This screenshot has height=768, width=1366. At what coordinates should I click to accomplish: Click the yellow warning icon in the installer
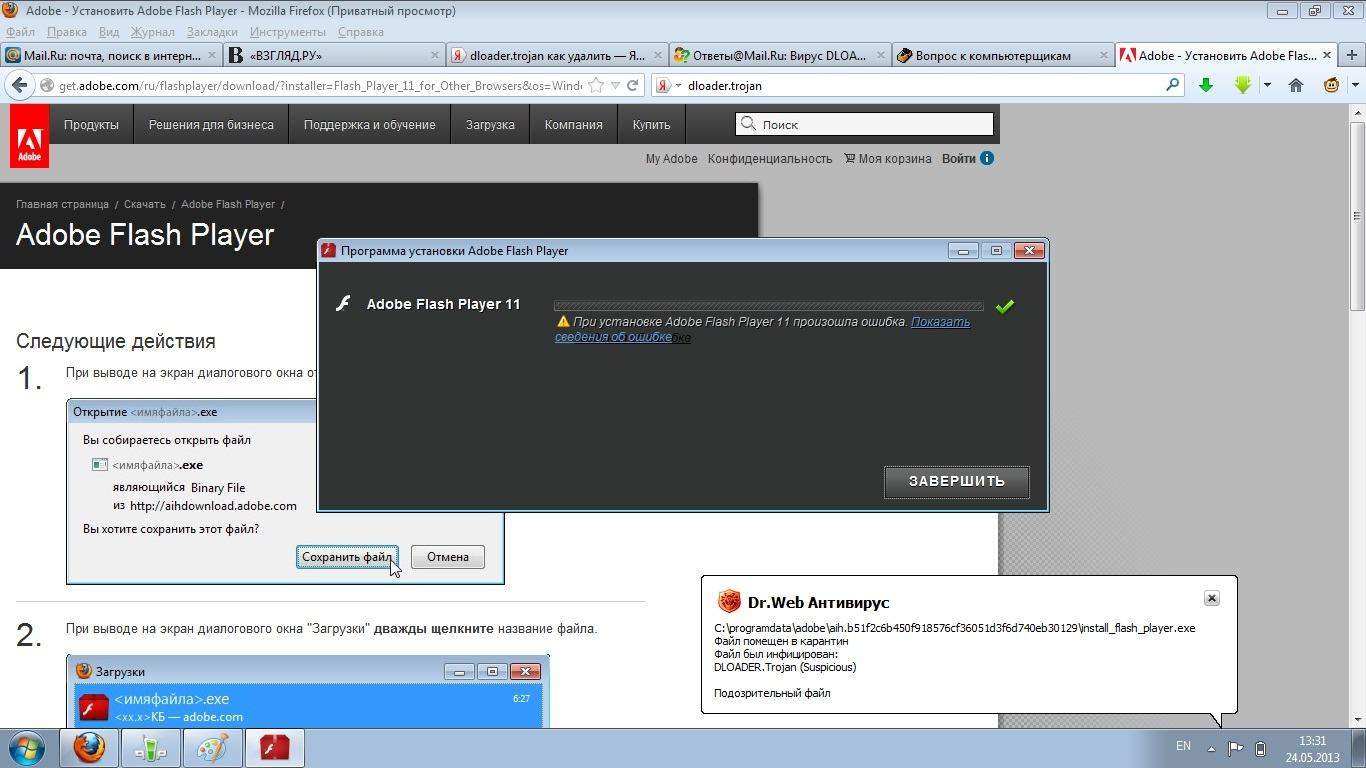[563, 322]
